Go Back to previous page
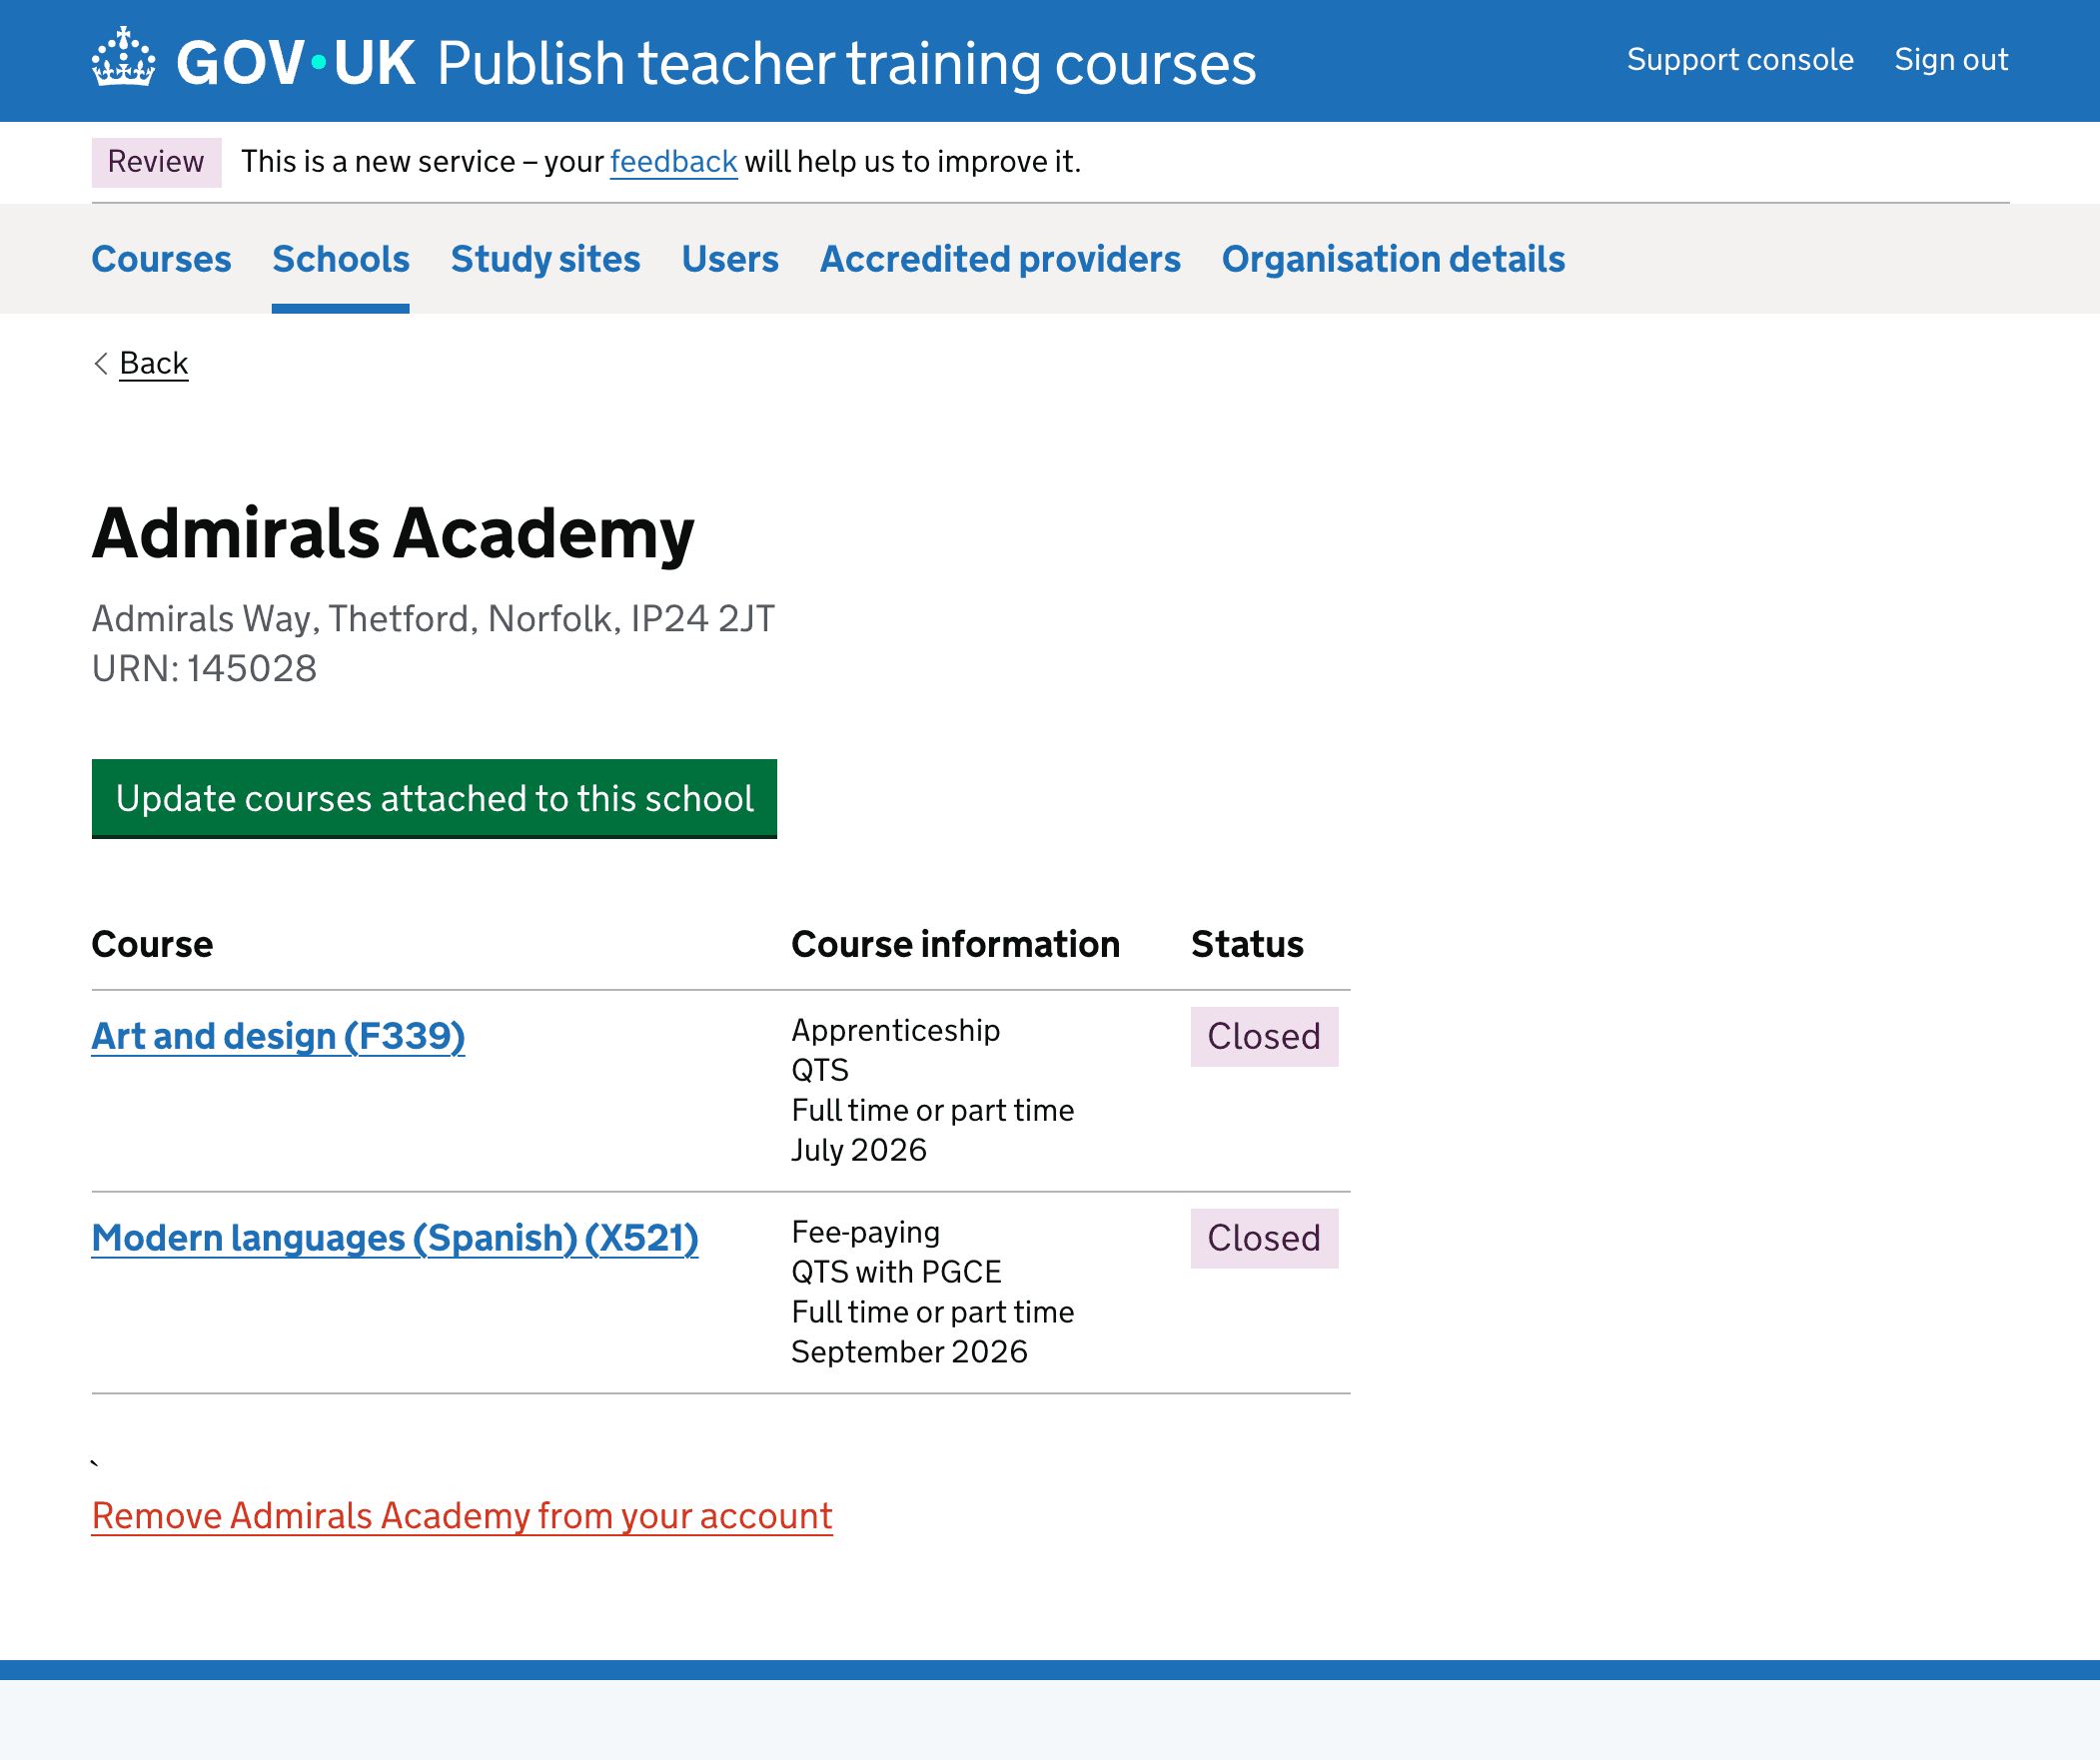This screenshot has width=2100, height=1760. point(154,363)
